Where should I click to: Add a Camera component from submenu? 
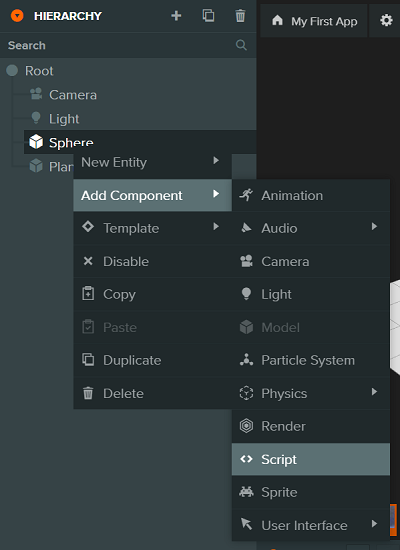tap(311, 261)
